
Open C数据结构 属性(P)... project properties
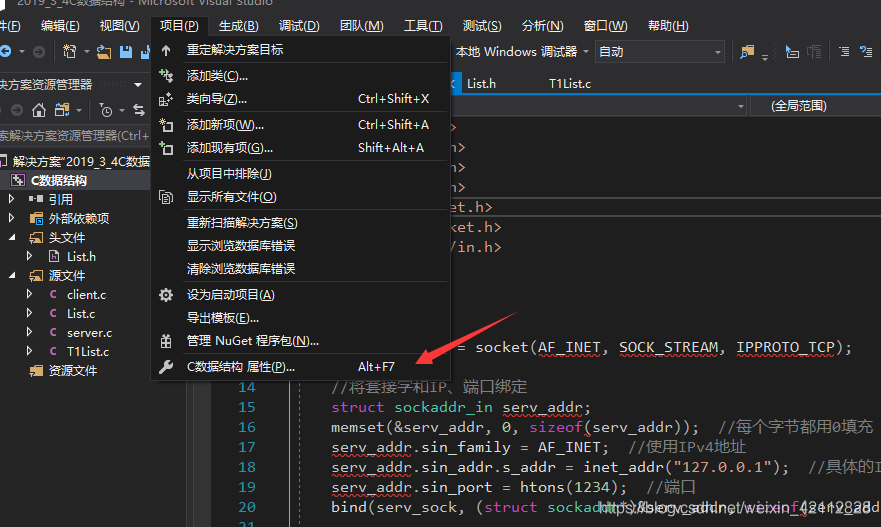pos(301,366)
